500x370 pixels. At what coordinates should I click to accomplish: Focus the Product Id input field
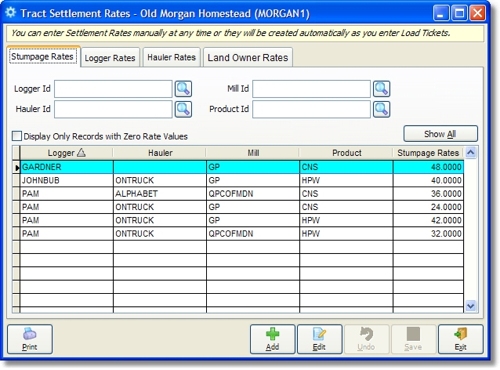click(x=311, y=109)
